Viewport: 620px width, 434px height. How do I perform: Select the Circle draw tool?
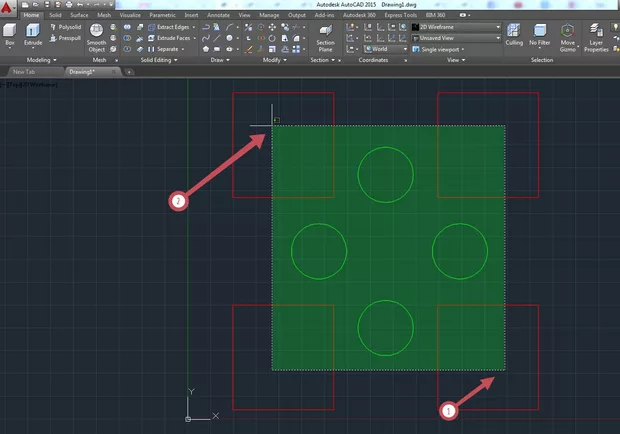click(230, 38)
